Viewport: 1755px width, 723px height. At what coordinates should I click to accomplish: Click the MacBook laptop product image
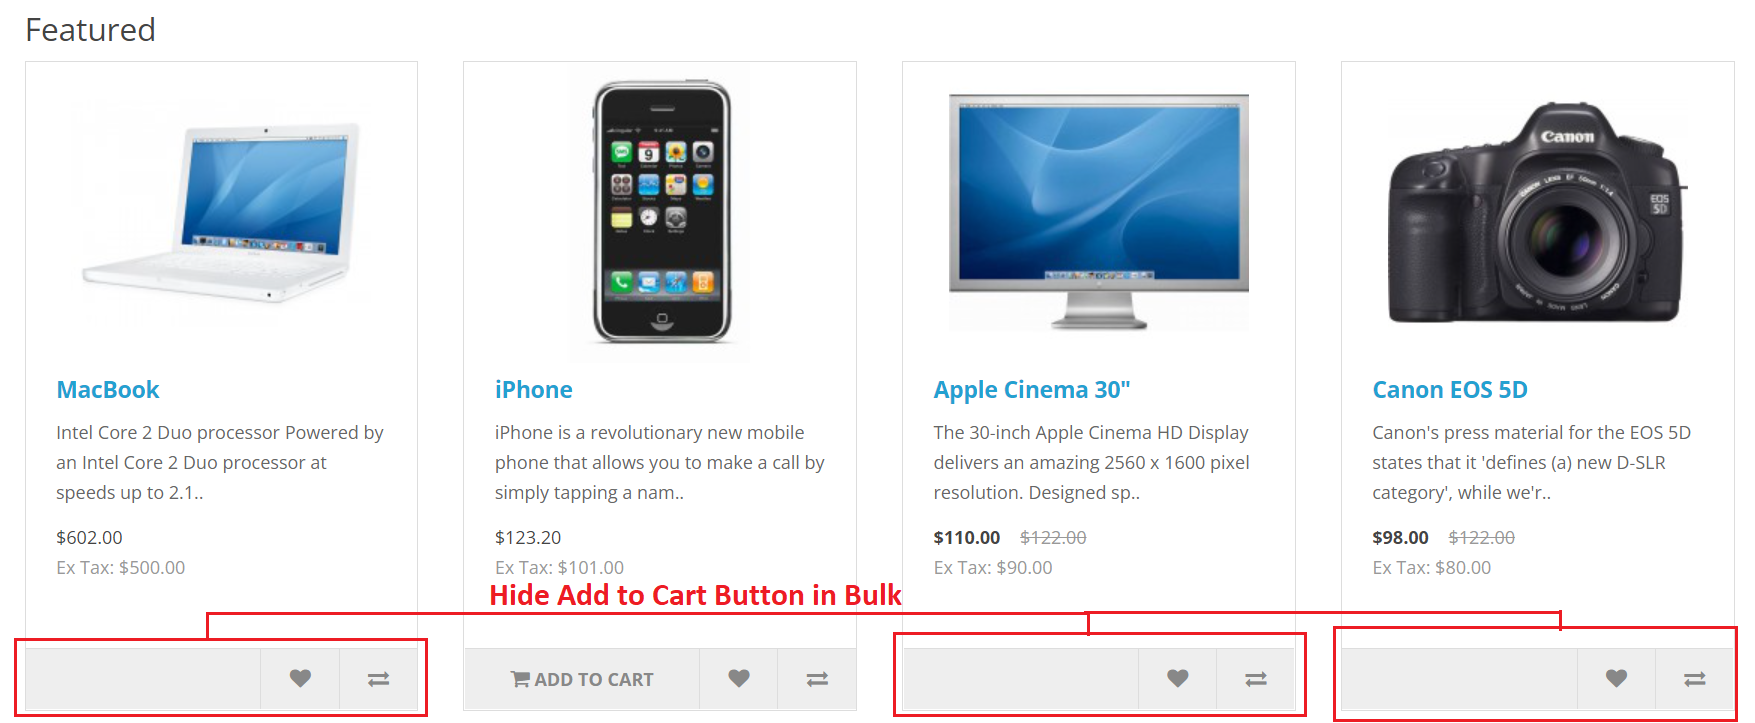click(221, 212)
